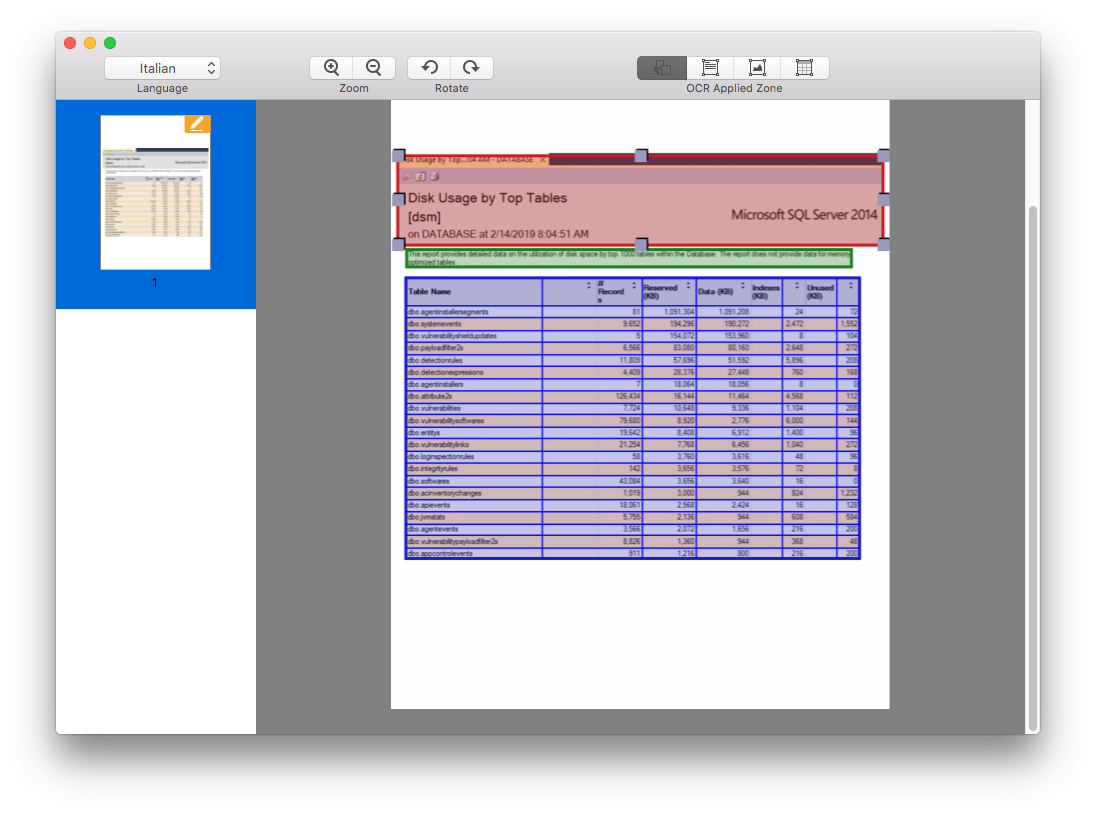
Task: Click the sort arrows beside Reserved (KB) header
Action: tap(688, 286)
